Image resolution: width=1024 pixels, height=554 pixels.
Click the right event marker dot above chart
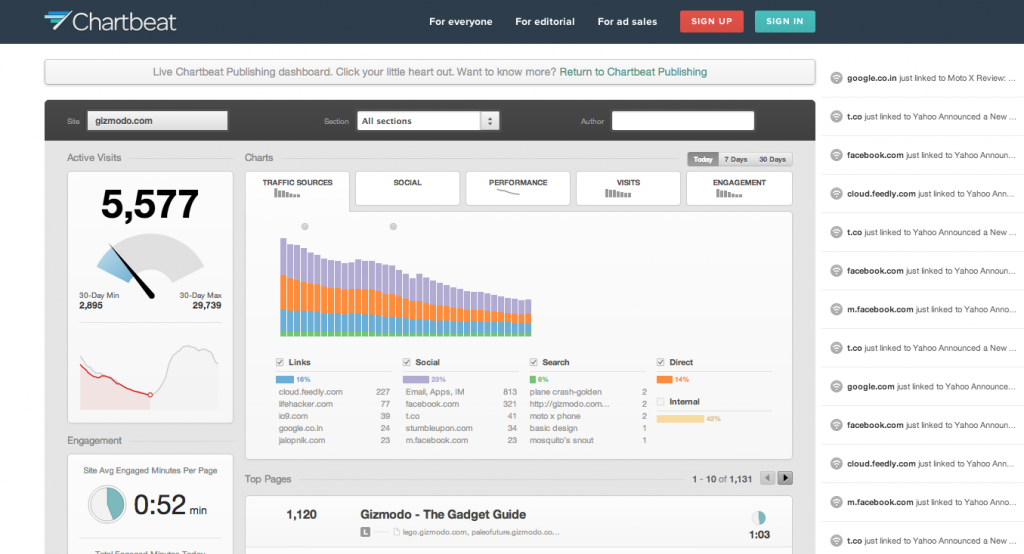click(x=393, y=227)
